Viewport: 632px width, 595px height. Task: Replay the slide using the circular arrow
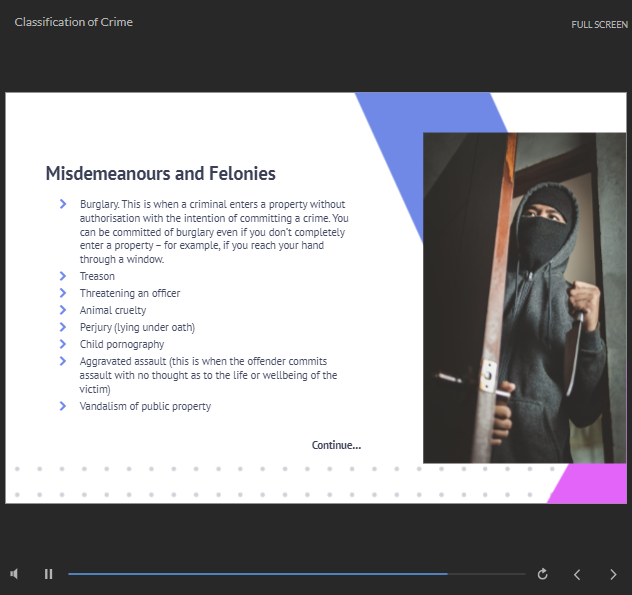tap(543, 574)
